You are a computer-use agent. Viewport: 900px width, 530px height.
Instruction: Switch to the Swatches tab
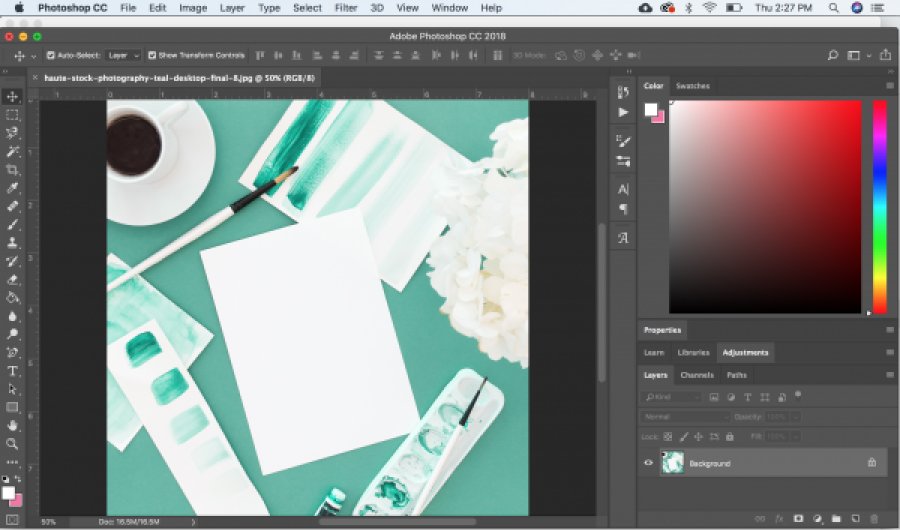tap(693, 86)
